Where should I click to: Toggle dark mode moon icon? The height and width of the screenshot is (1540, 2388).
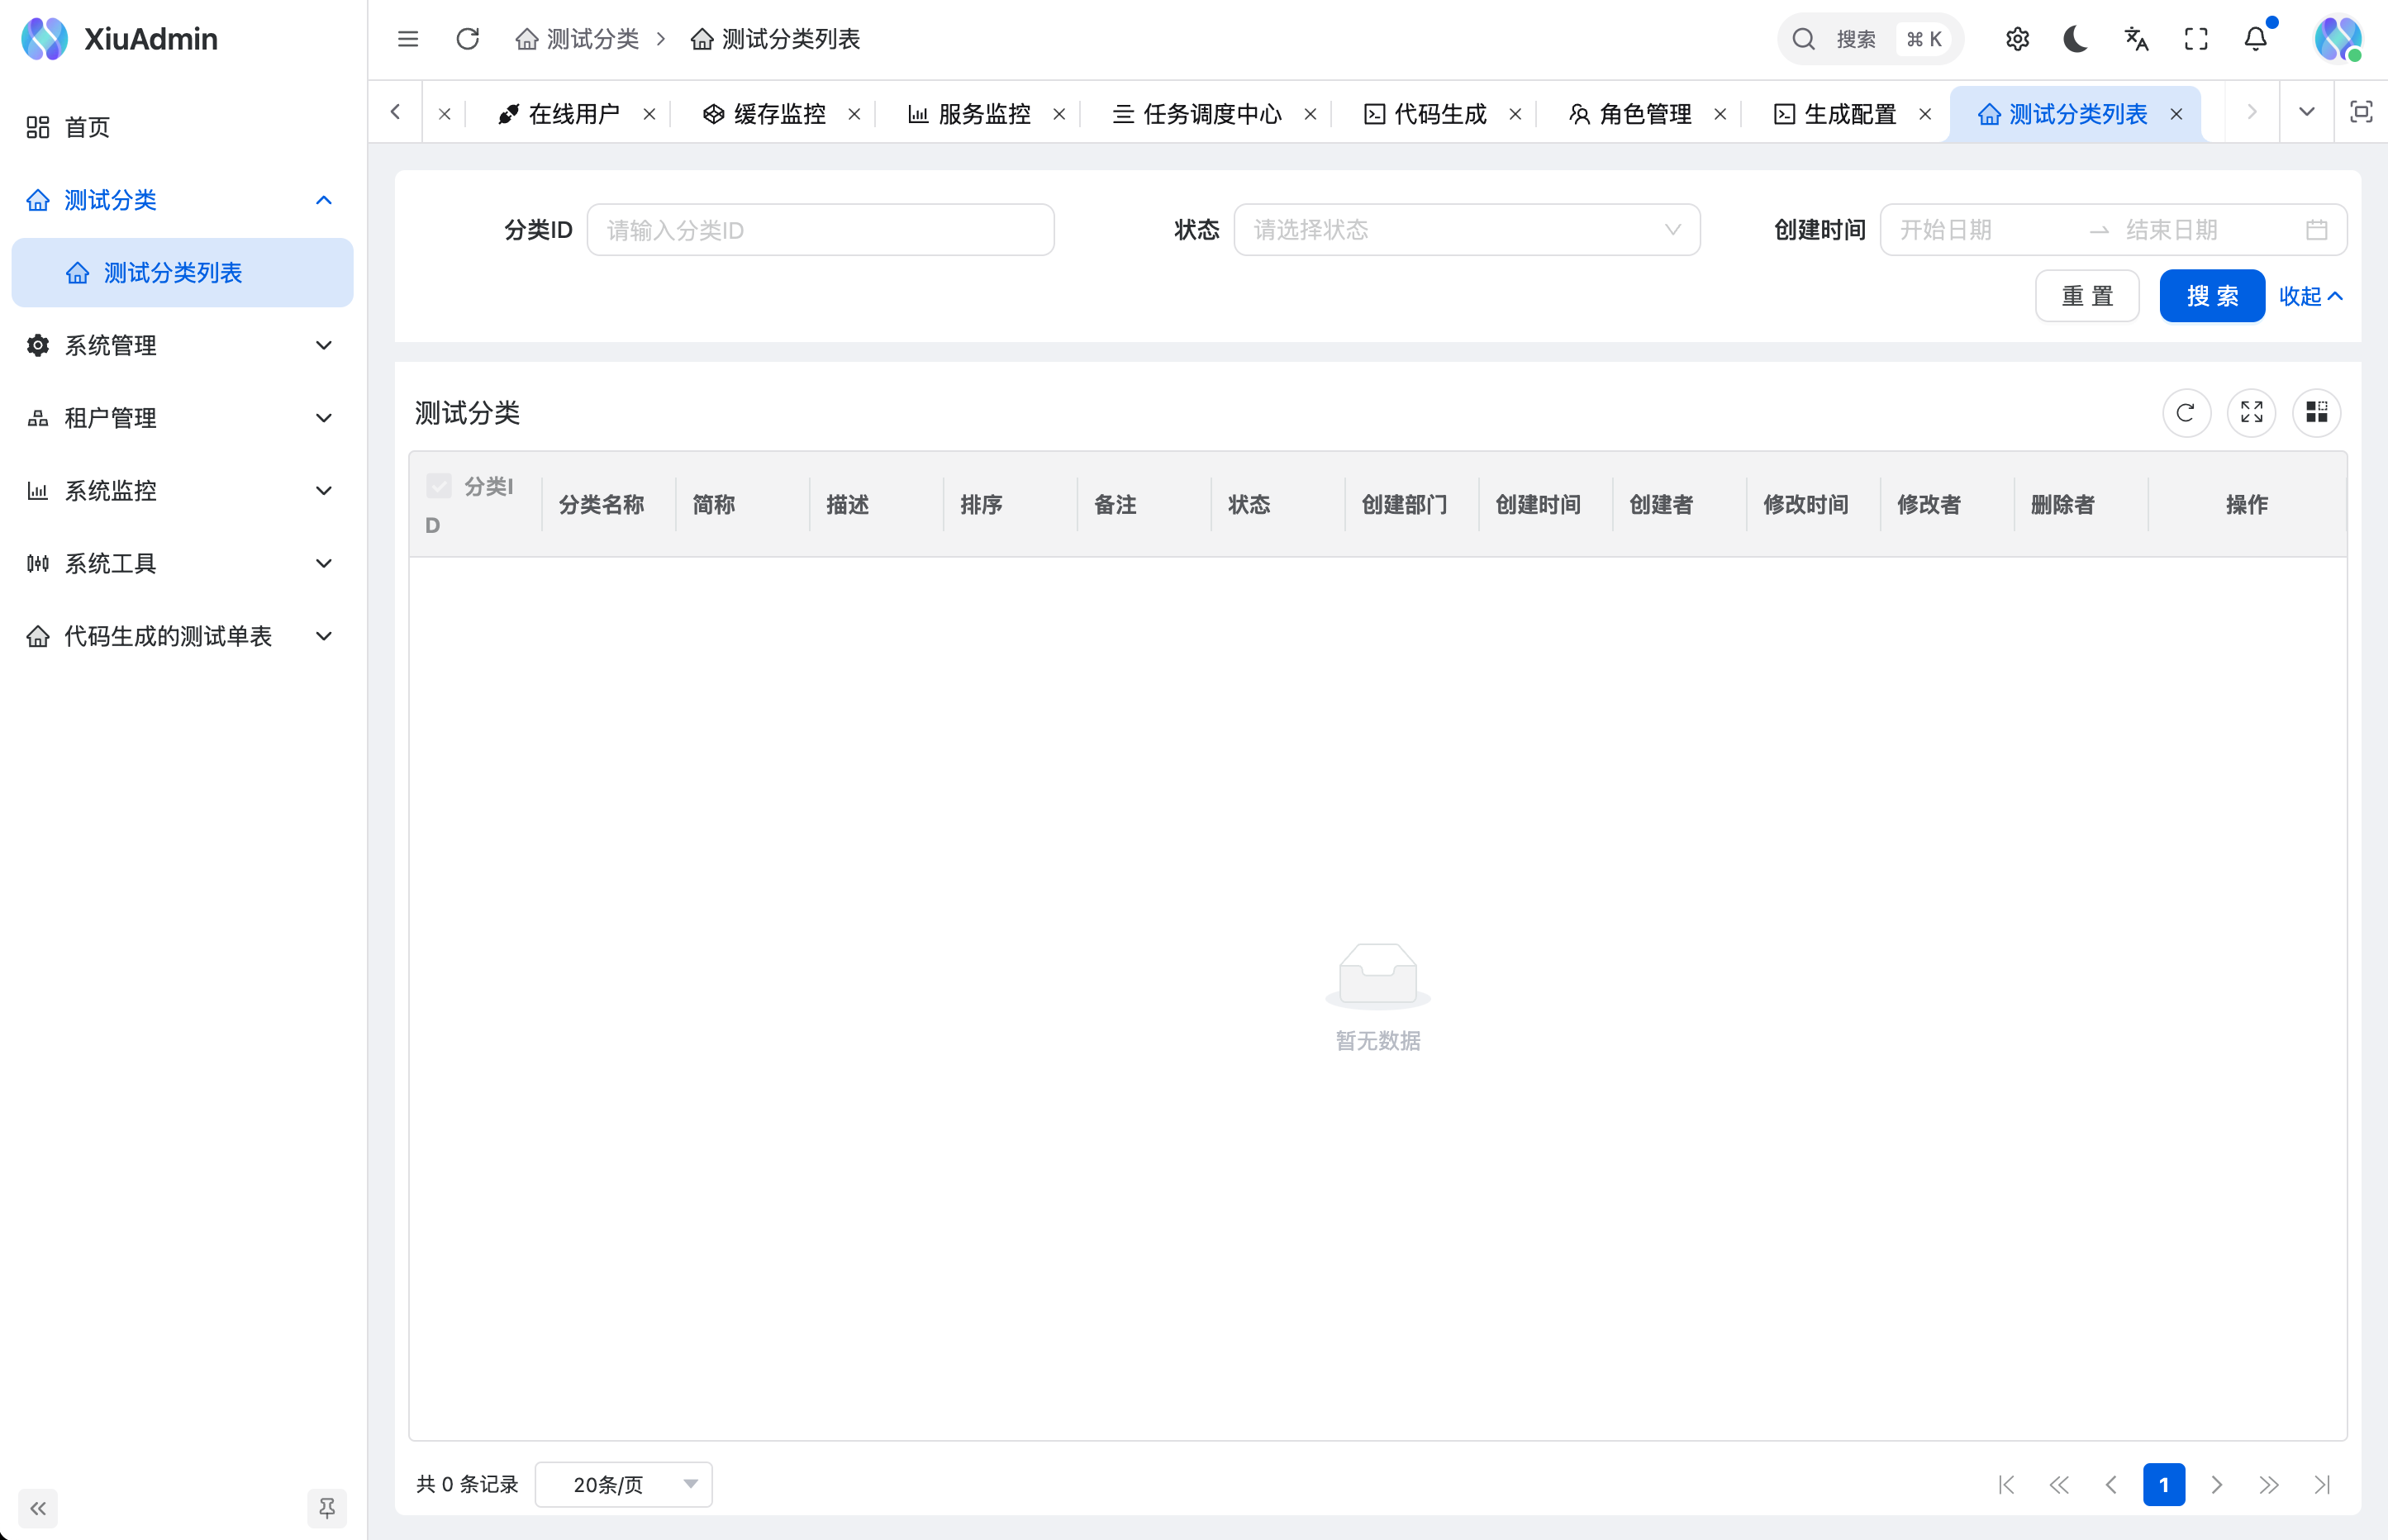(x=2075, y=39)
